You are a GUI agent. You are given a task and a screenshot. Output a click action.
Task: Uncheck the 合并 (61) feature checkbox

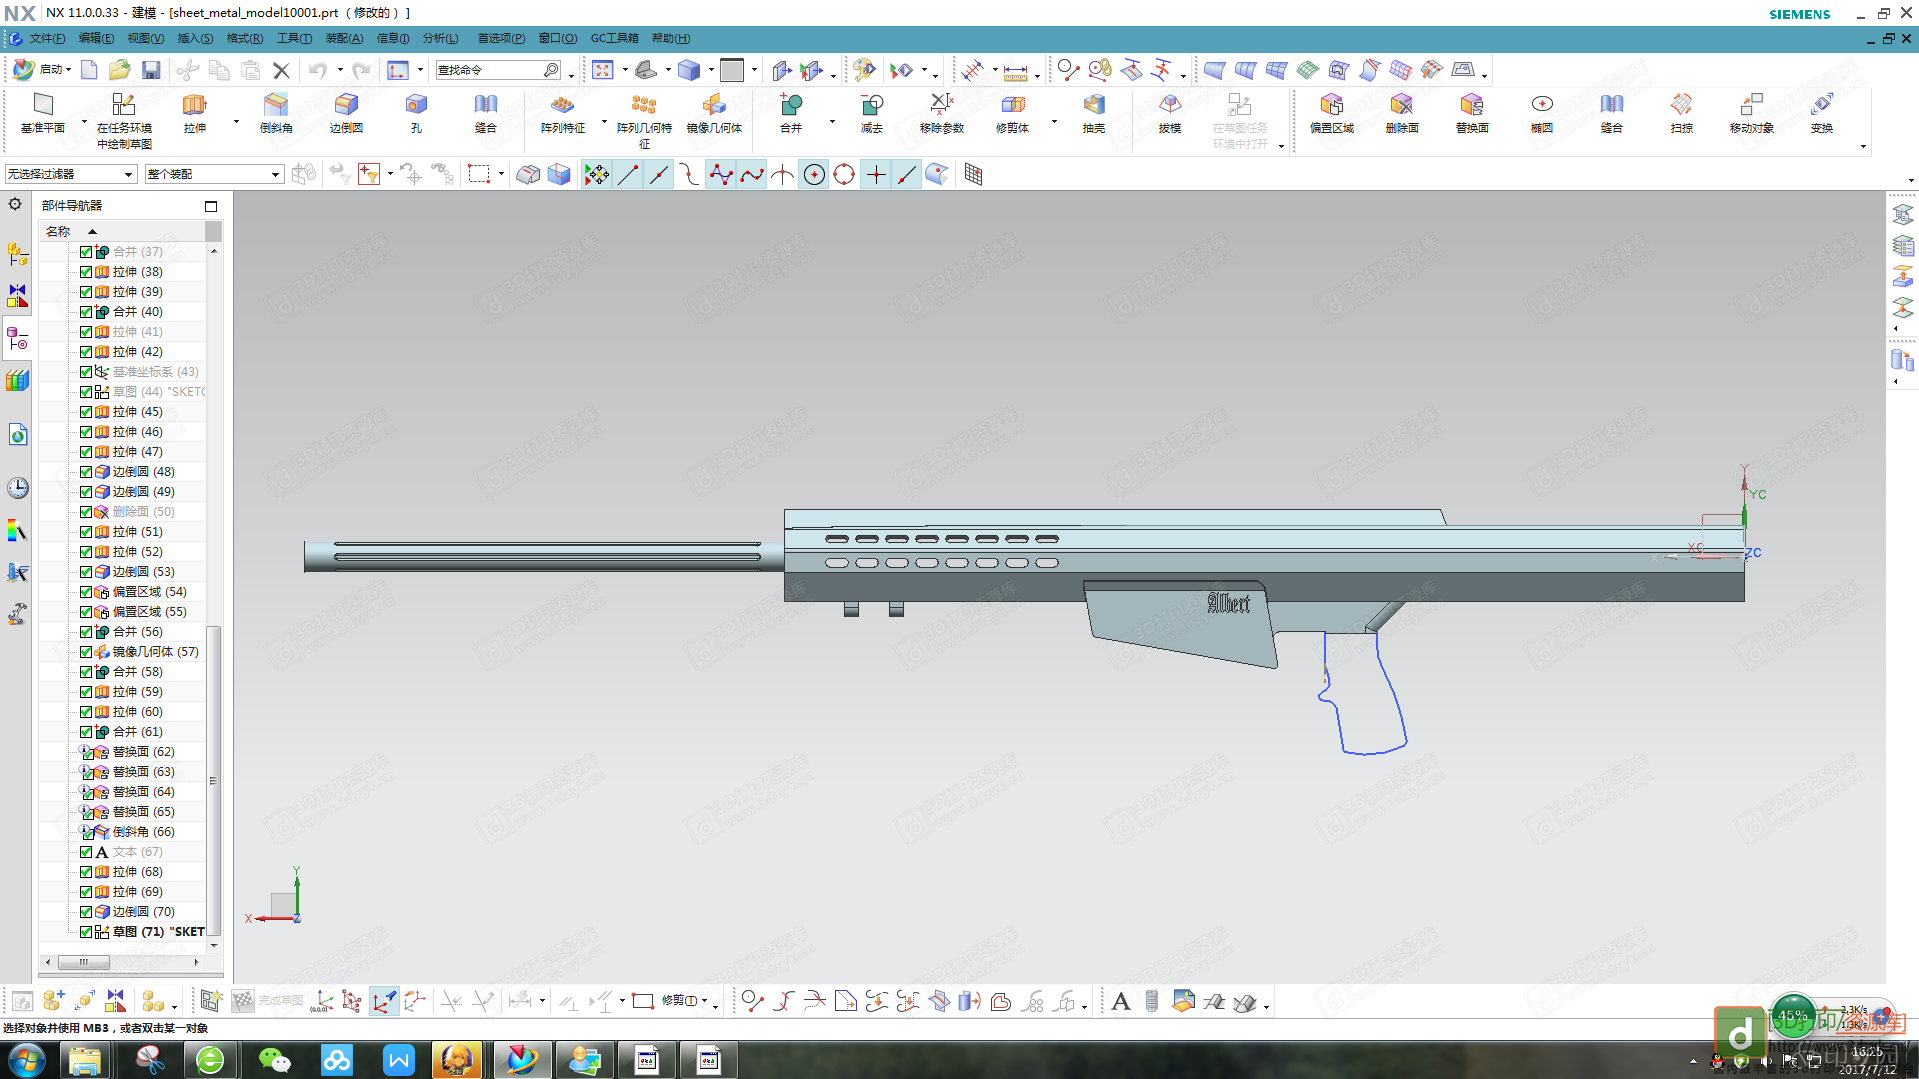86,732
